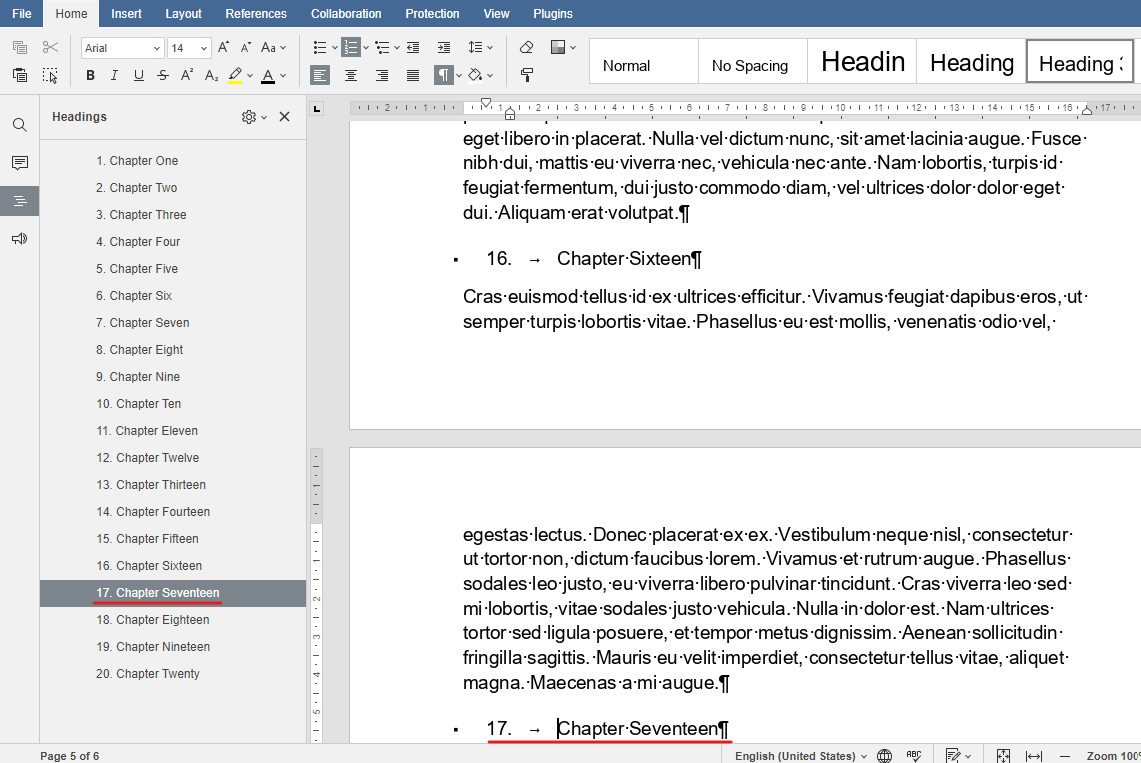
Task: Toggle italic formatting
Action: tap(113, 75)
